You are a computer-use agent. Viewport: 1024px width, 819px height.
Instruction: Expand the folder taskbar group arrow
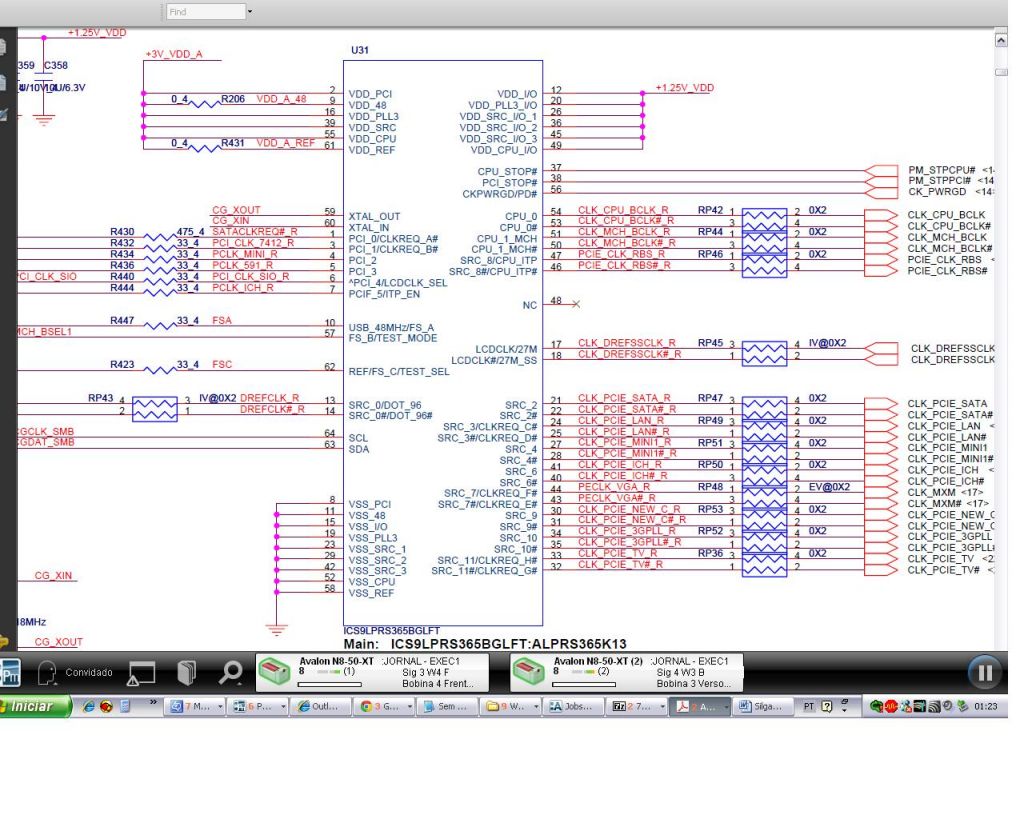(x=536, y=707)
